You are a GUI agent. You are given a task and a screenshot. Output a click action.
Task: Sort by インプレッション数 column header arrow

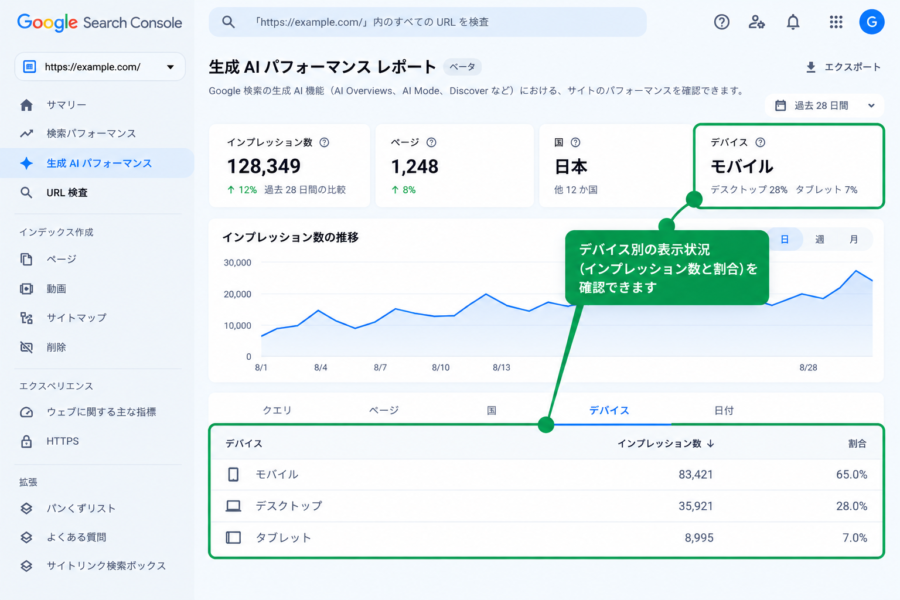click(711, 443)
